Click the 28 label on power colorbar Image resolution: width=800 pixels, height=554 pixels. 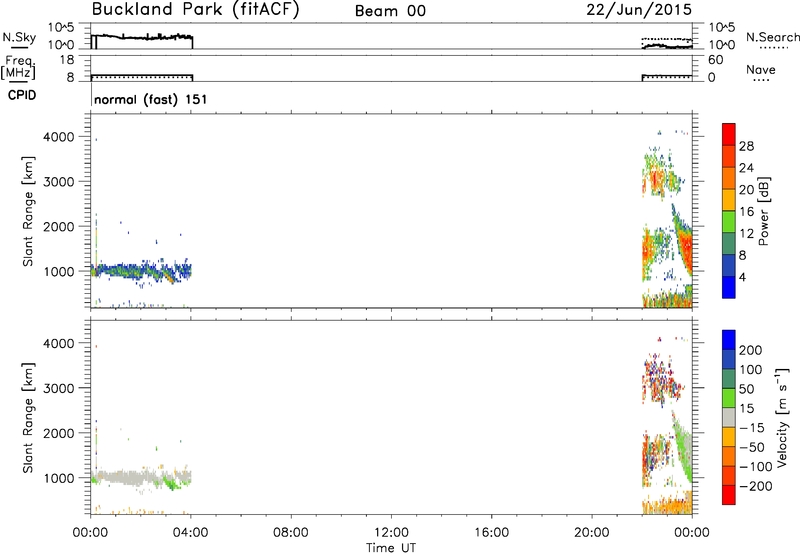tap(746, 146)
